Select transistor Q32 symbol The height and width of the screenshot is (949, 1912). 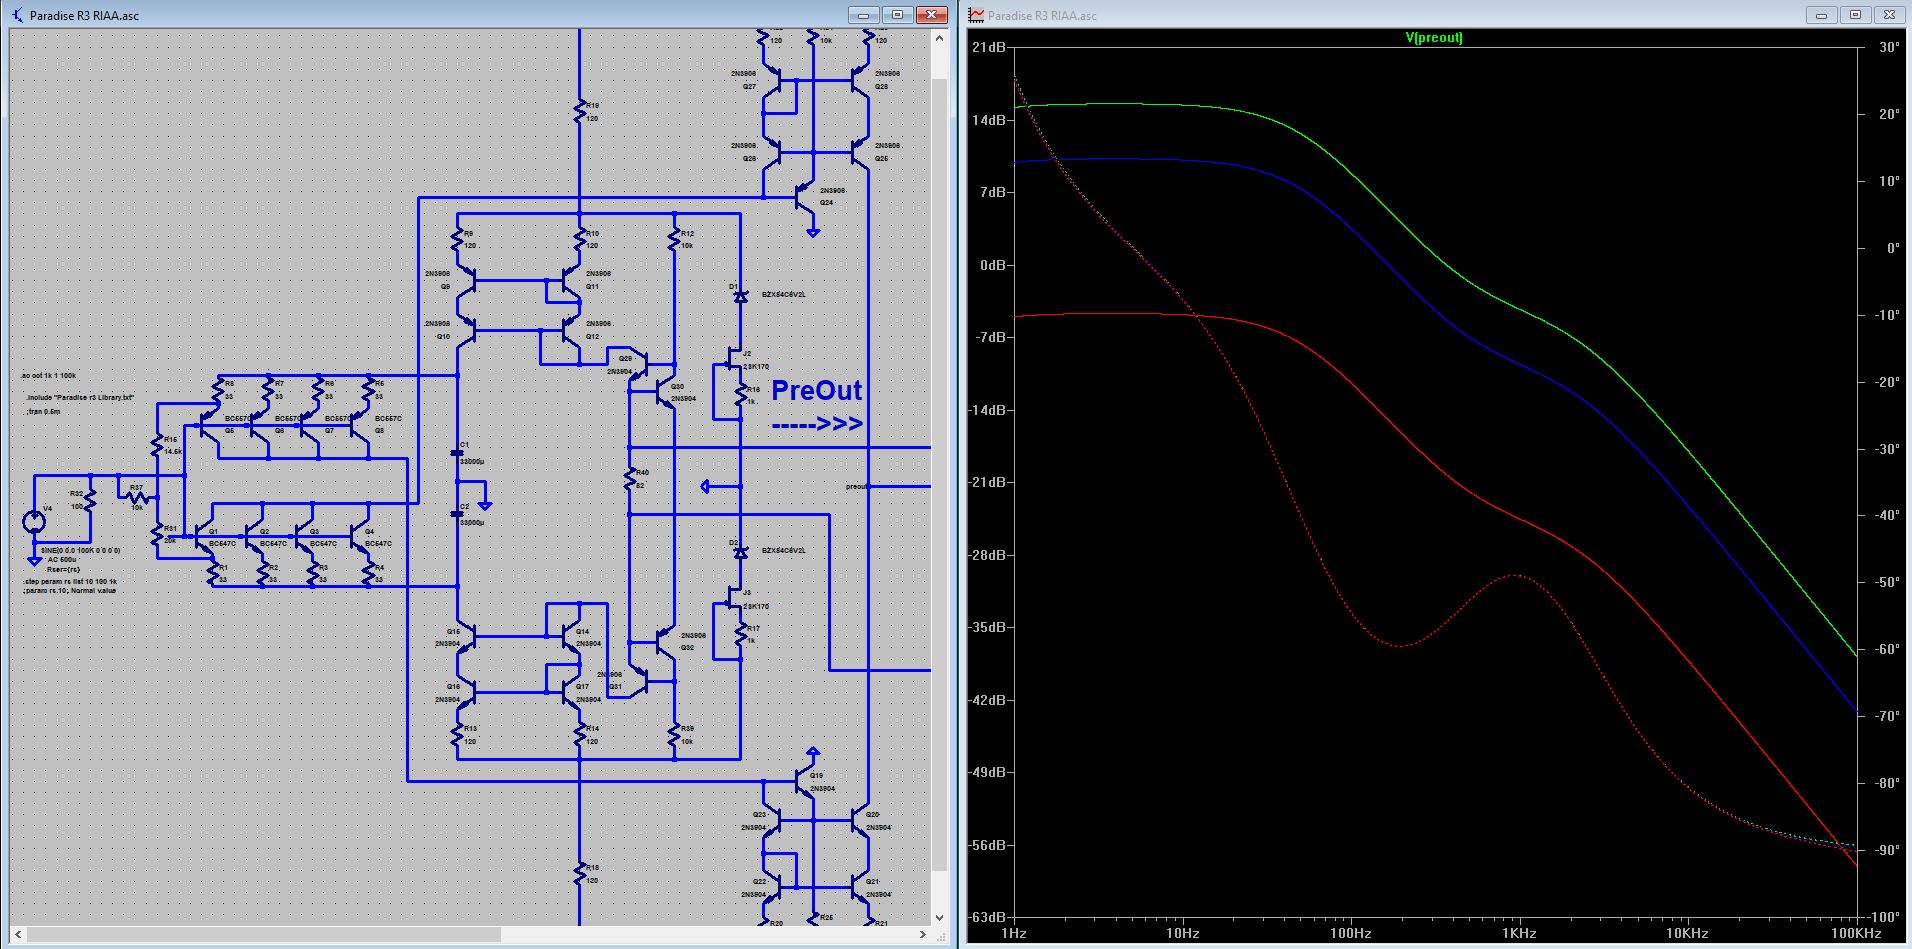[x=667, y=640]
